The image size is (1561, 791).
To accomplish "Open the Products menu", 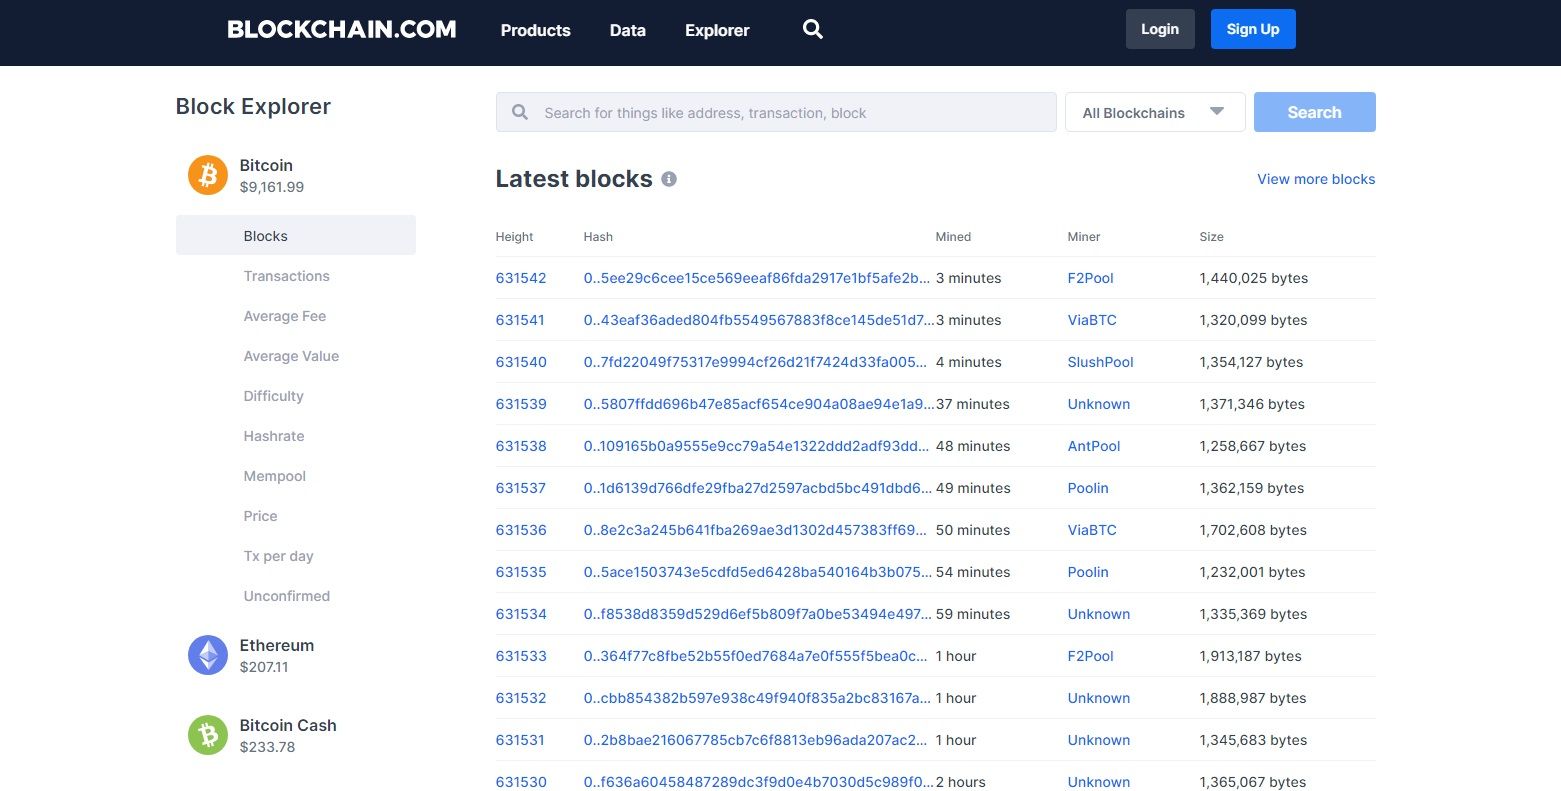I will pyautogui.click(x=535, y=30).
